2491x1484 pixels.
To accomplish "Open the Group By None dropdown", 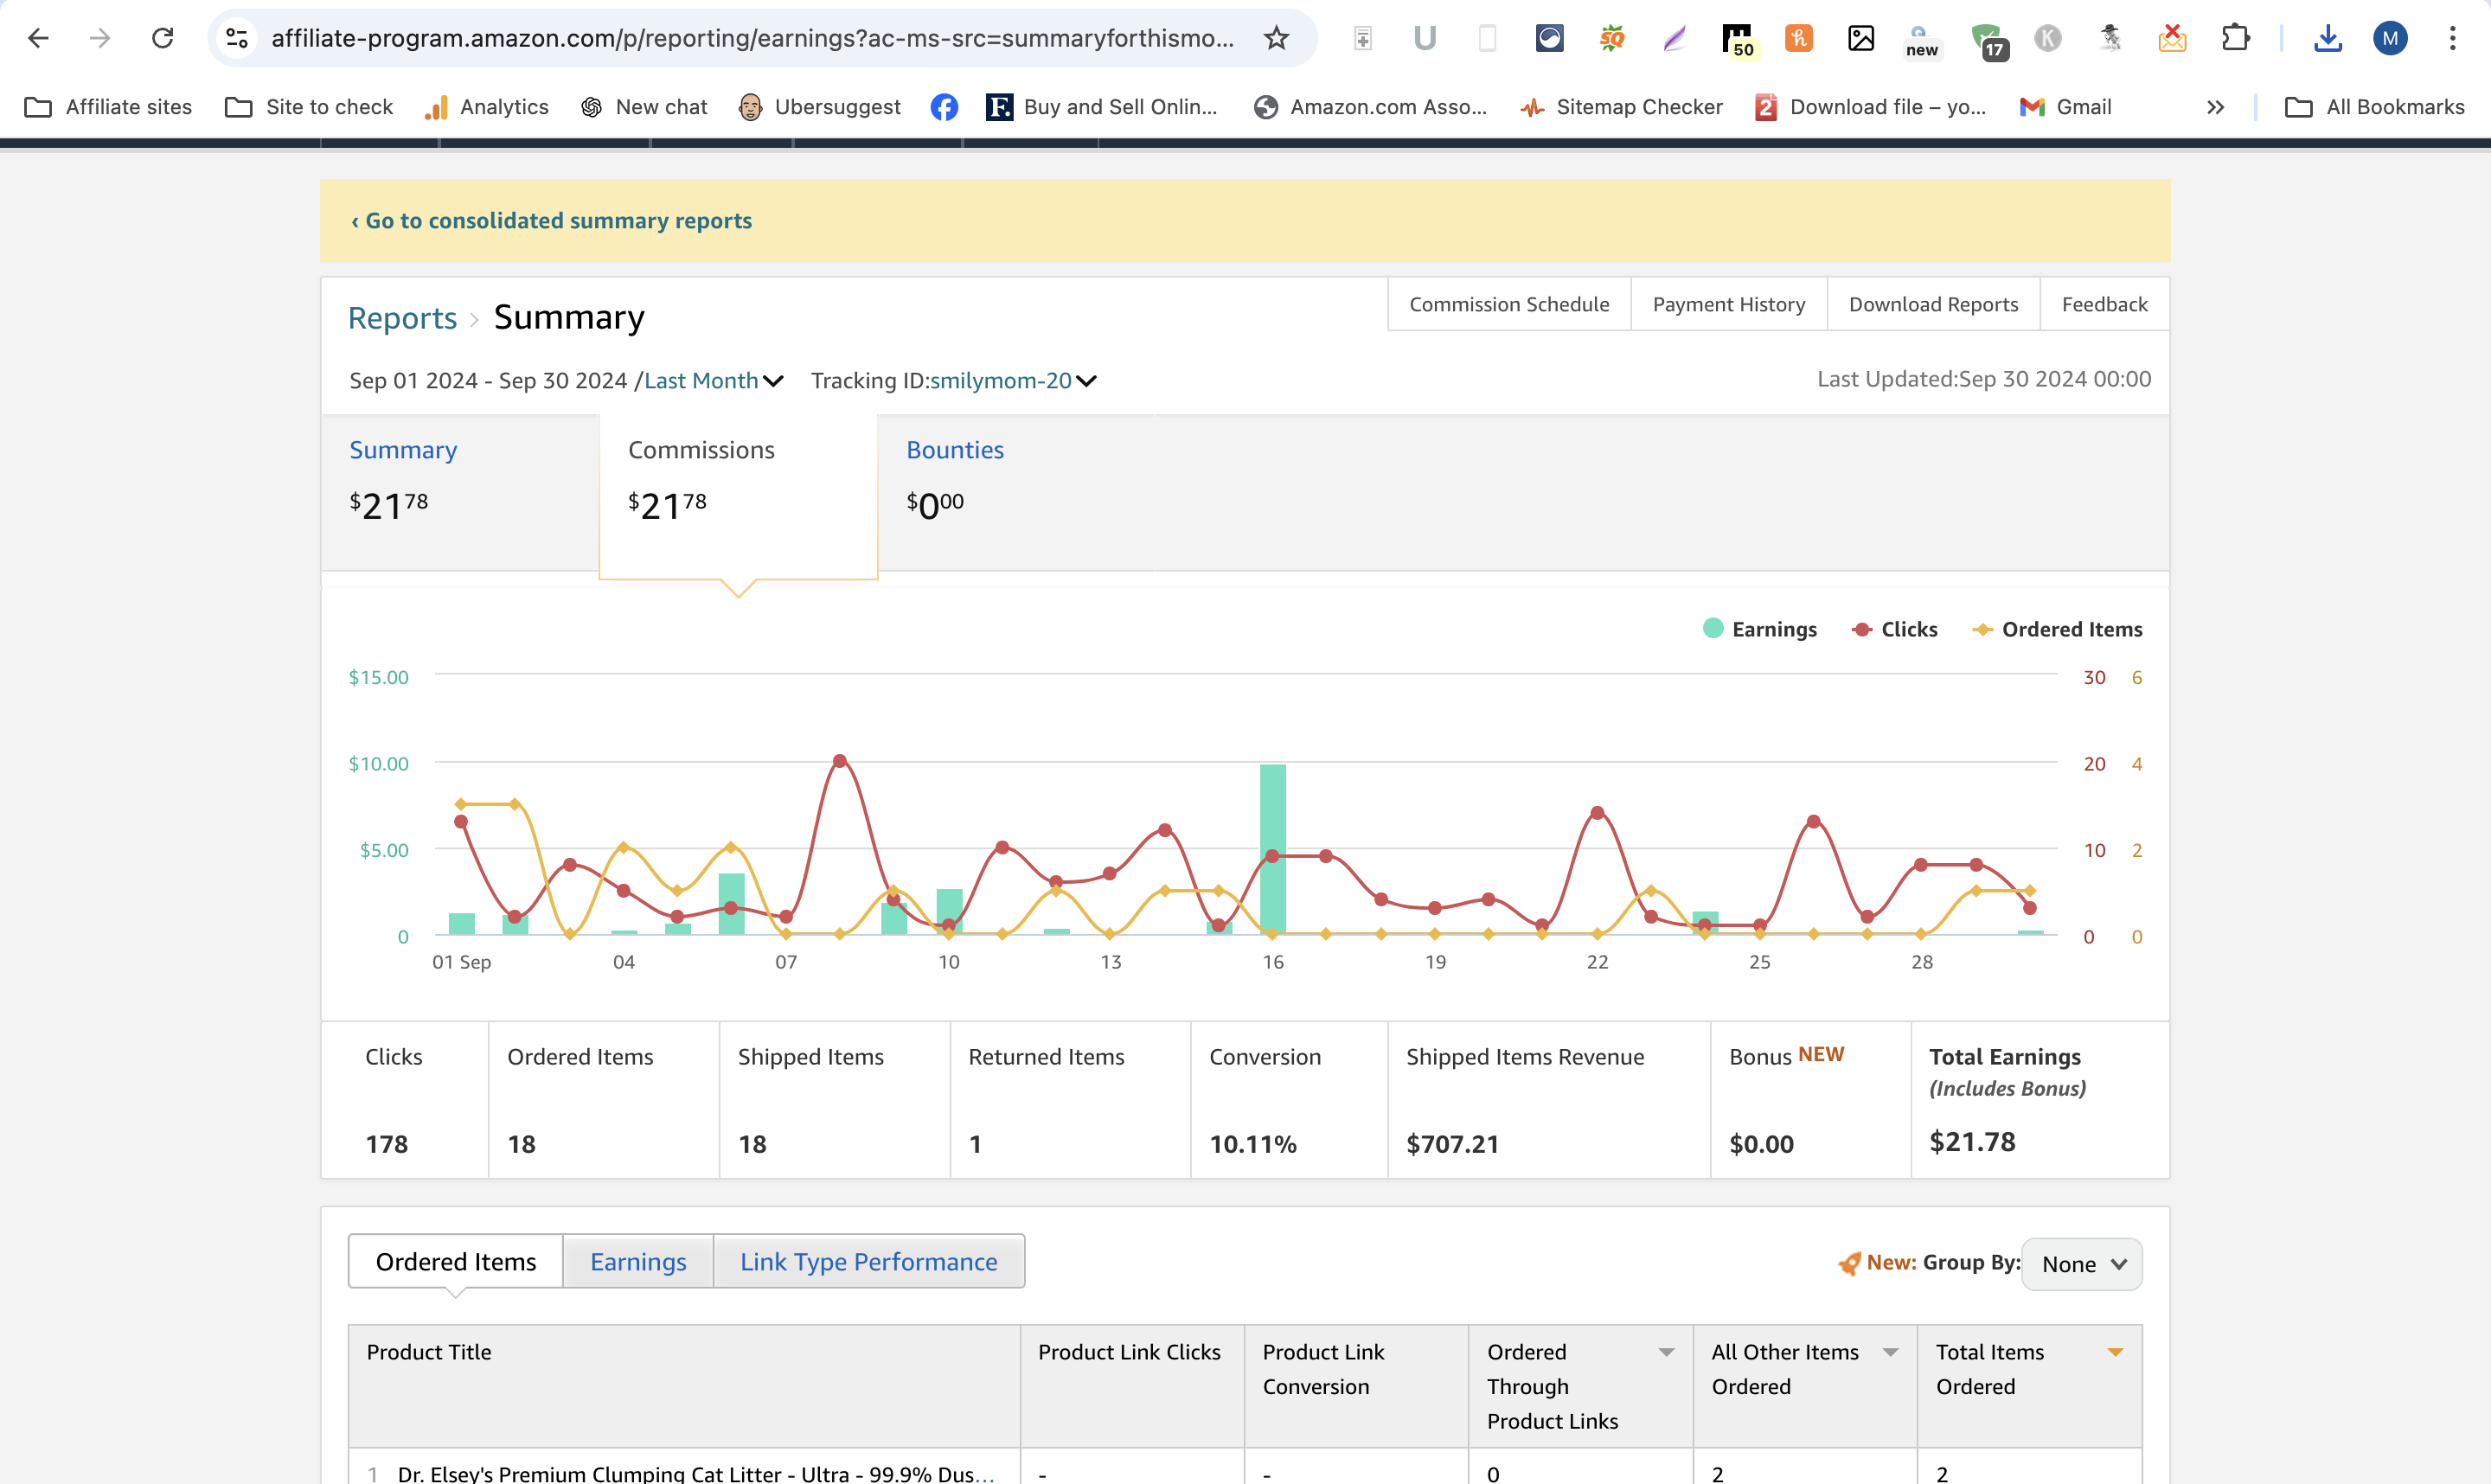I will click(x=2082, y=1264).
